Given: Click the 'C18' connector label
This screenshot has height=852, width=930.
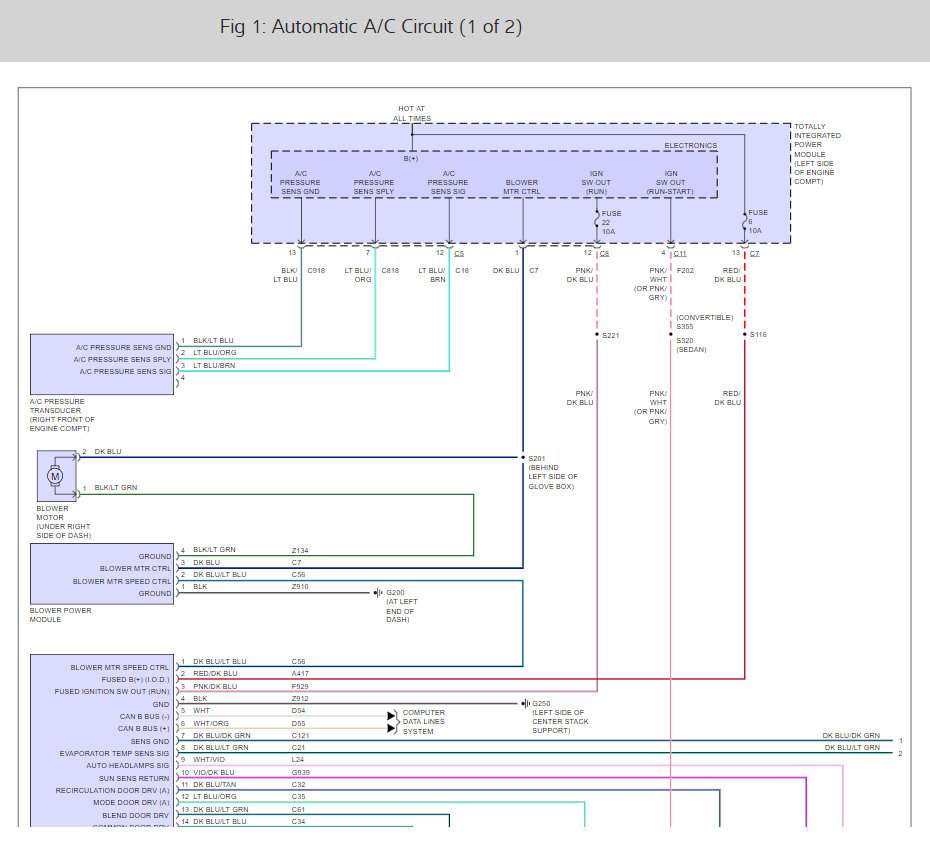Looking at the screenshot, I should pyautogui.click(x=462, y=271).
